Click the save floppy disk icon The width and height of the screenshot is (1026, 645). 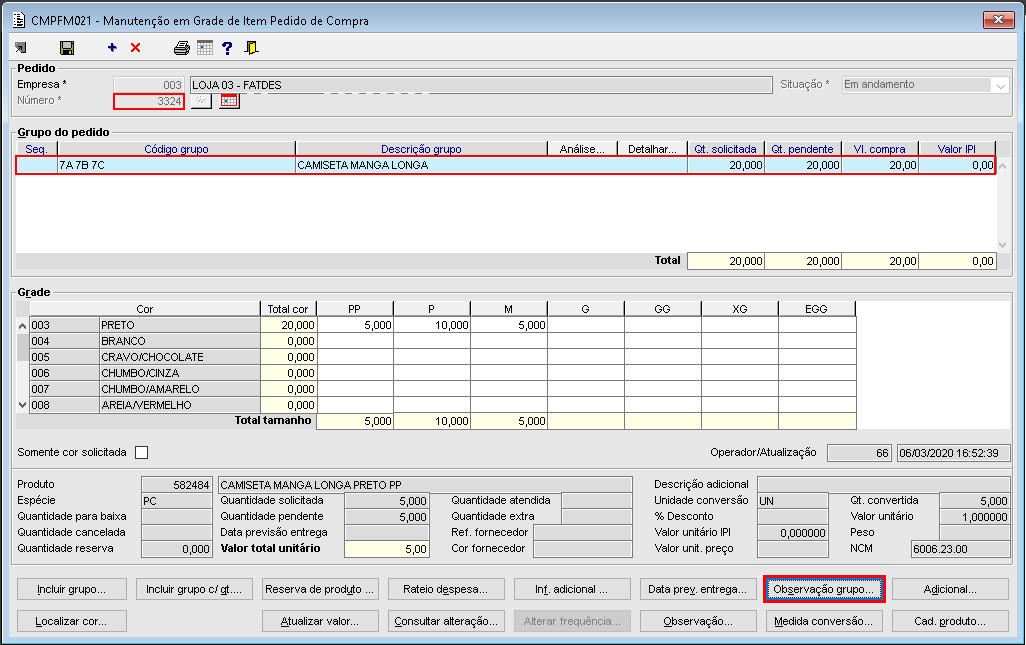pos(67,47)
